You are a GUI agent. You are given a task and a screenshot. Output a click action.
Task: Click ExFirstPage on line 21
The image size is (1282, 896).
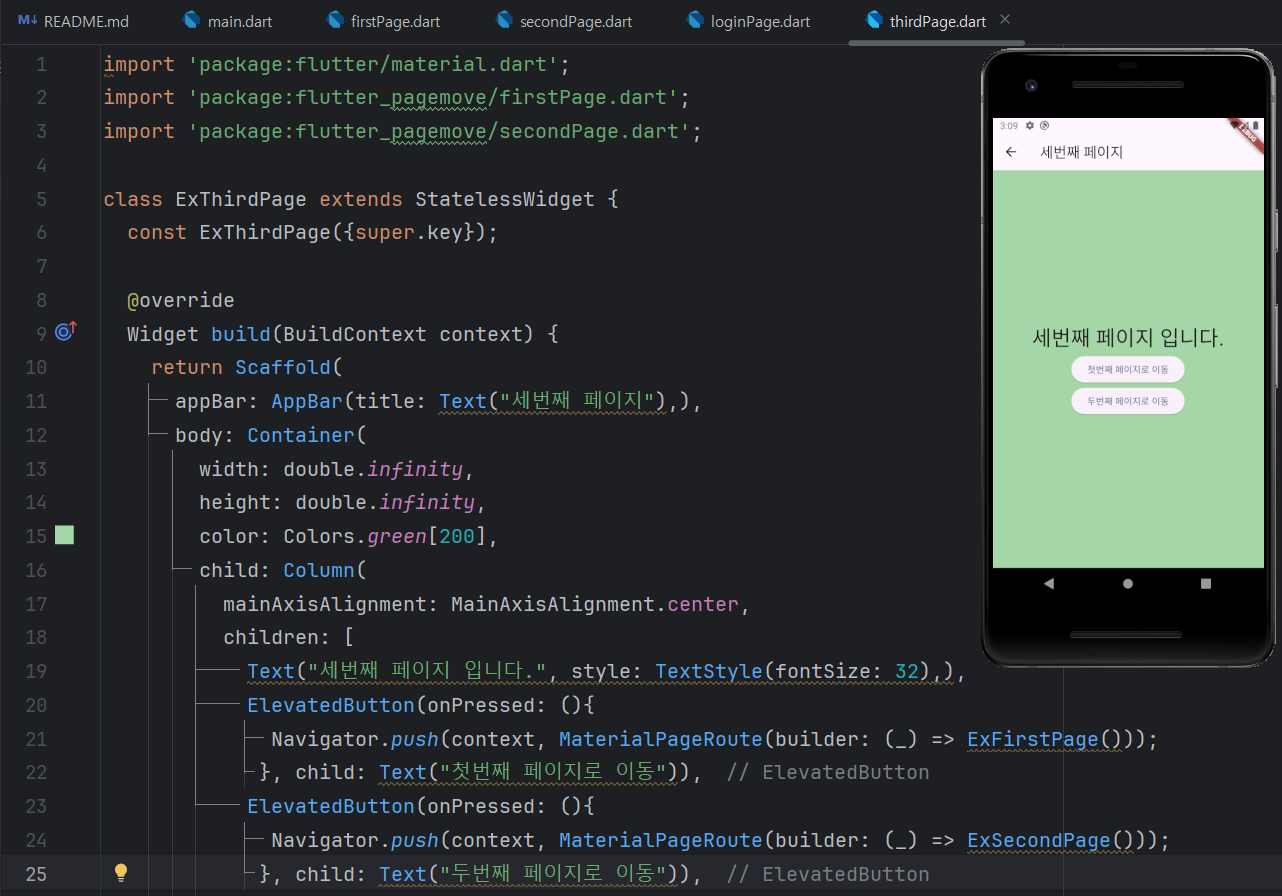1033,739
